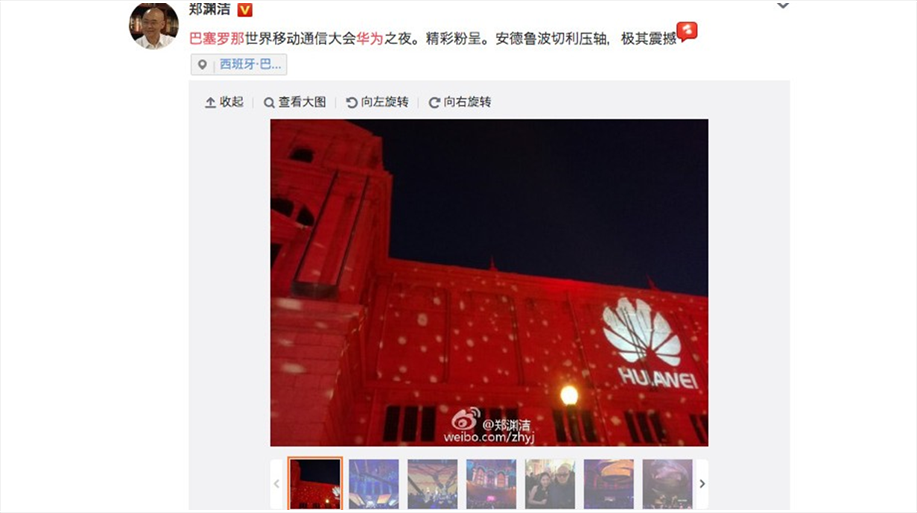Select the second blue-lit hall thumbnail

tap(374, 484)
